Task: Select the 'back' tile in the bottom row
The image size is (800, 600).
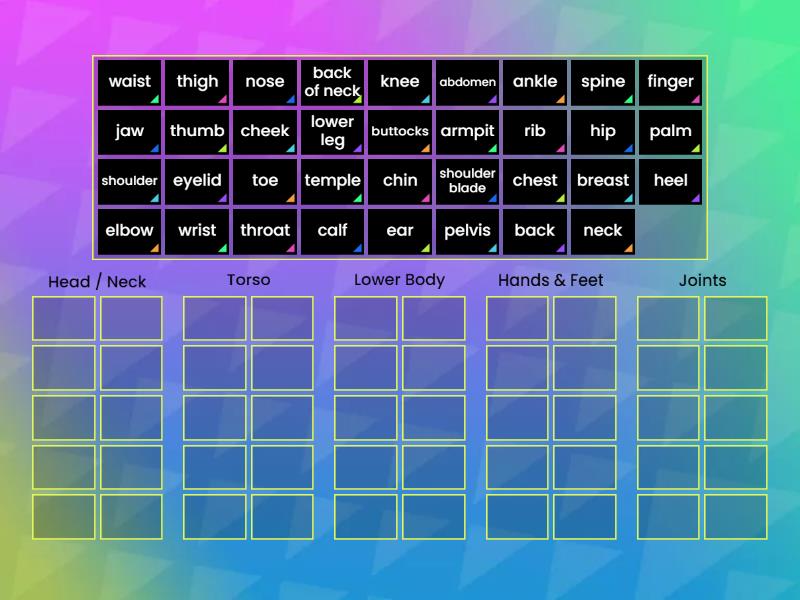Action: 535,232
